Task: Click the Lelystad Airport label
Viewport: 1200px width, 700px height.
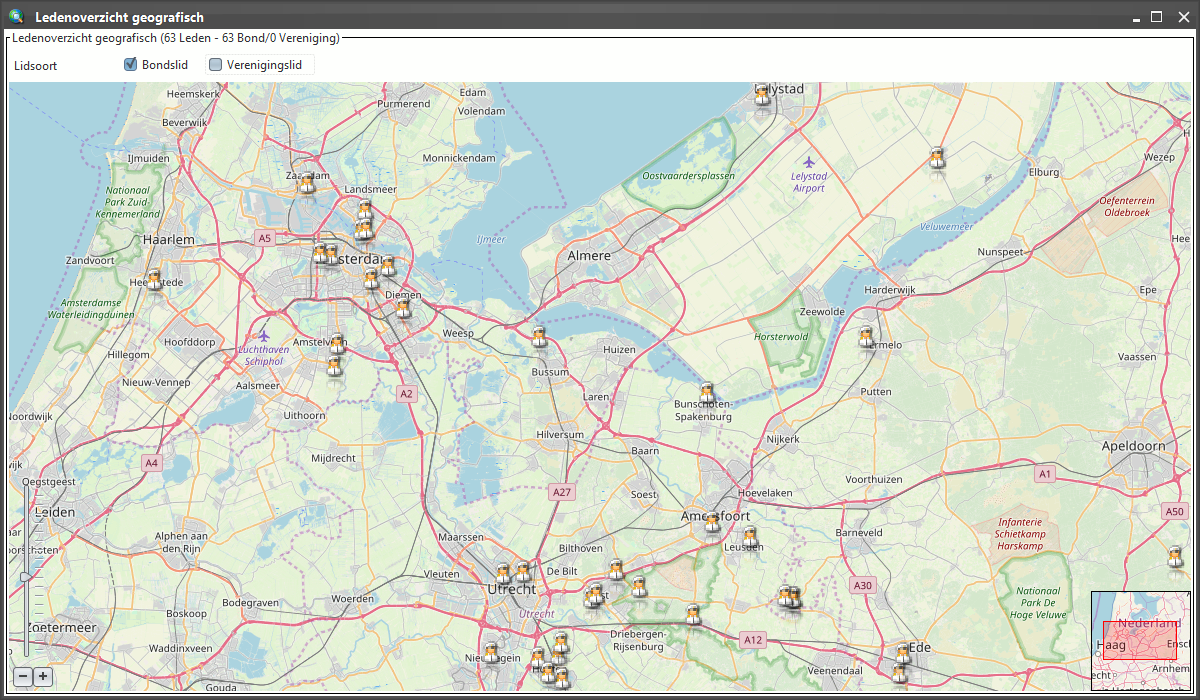Action: click(x=808, y=182)
